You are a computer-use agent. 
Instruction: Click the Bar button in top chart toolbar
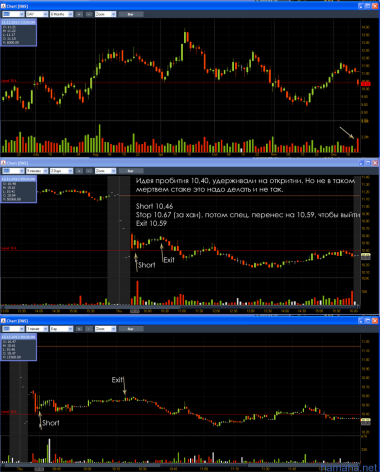[131, 14]
